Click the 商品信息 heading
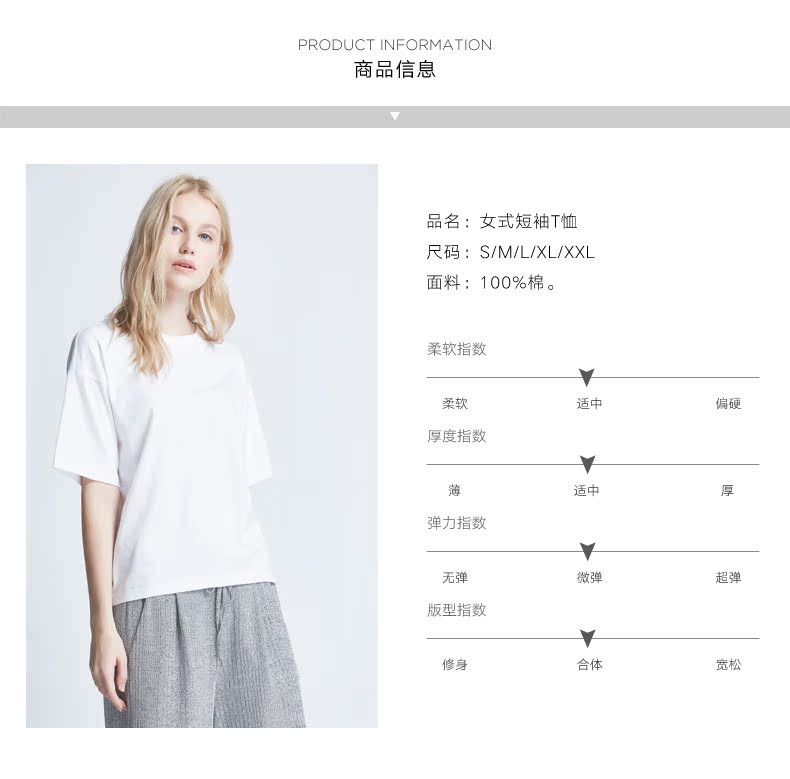Viewport: 790px width, 779px height. (x=395, y=70)
